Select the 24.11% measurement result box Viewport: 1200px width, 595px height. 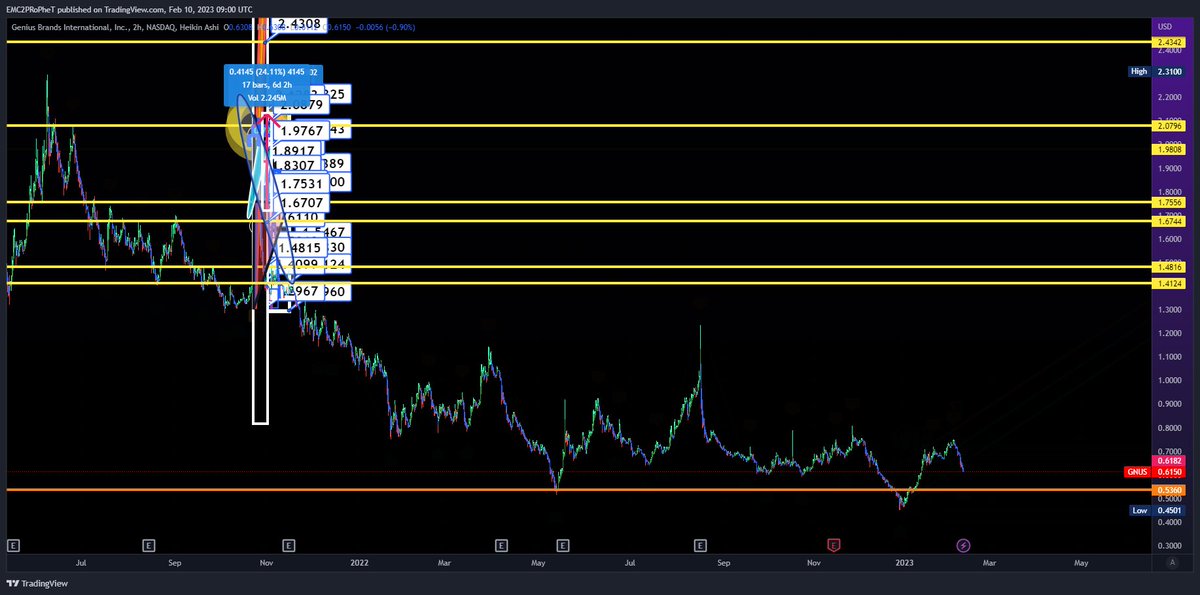tap(272, 85)
